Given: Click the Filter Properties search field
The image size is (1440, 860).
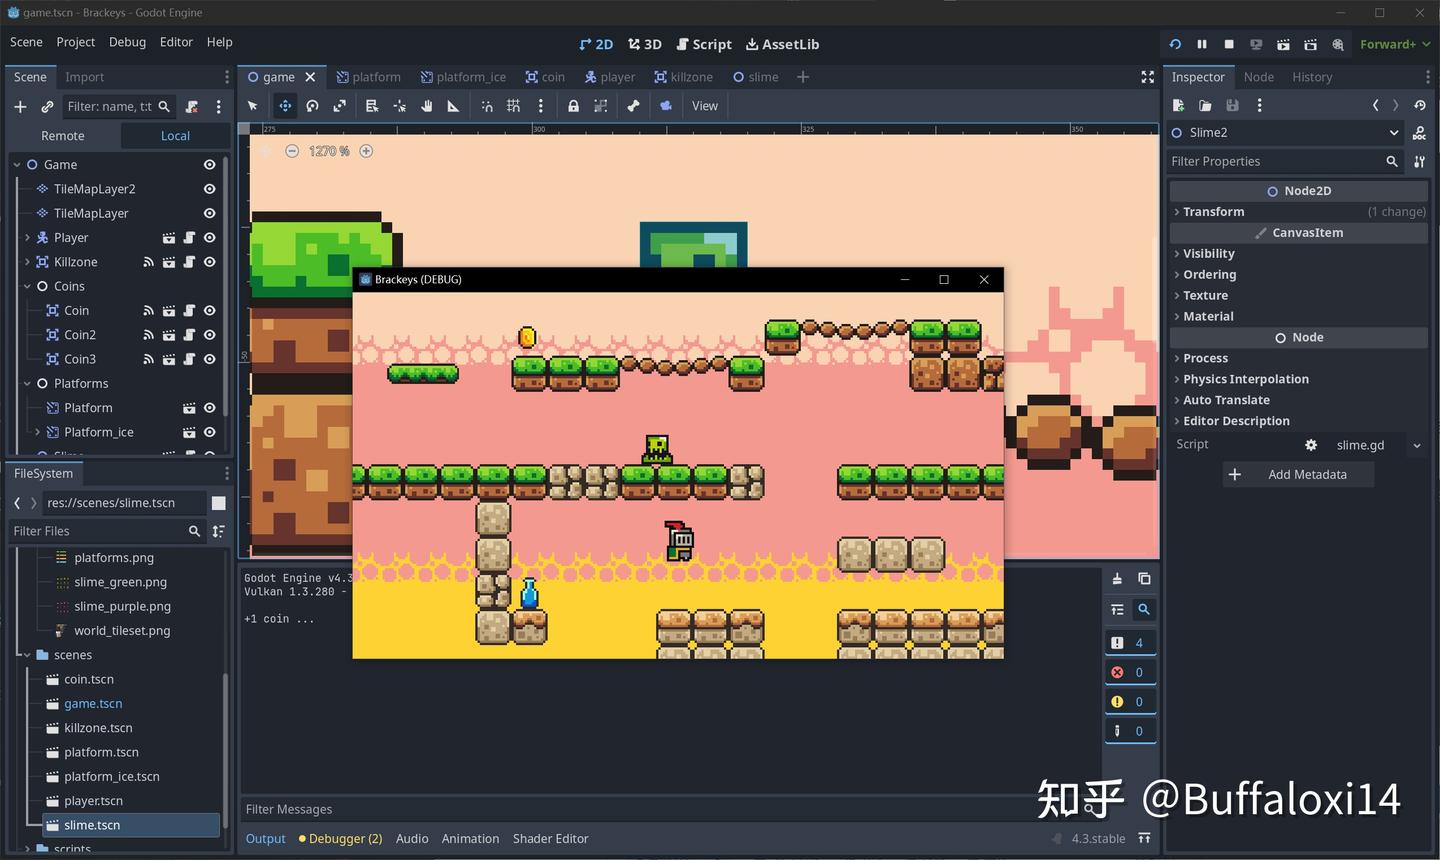Looking at the screenshot, I should coord(1285,161).
